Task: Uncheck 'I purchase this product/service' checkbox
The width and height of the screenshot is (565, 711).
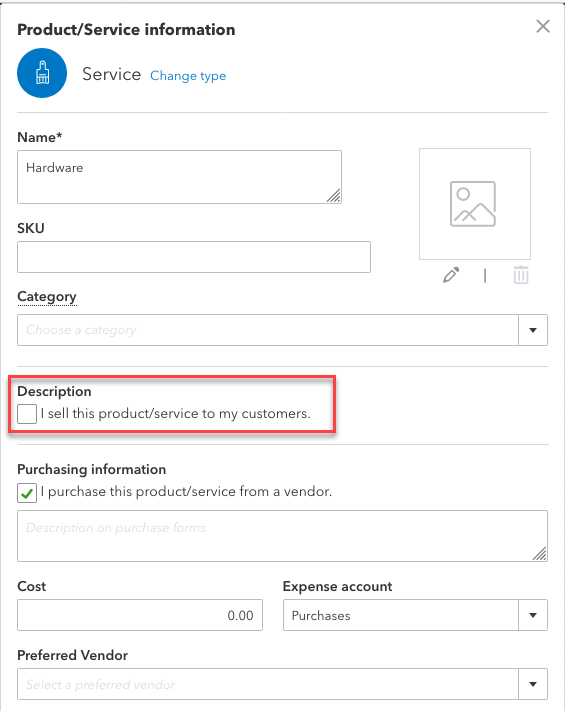Action: [27, 493]
